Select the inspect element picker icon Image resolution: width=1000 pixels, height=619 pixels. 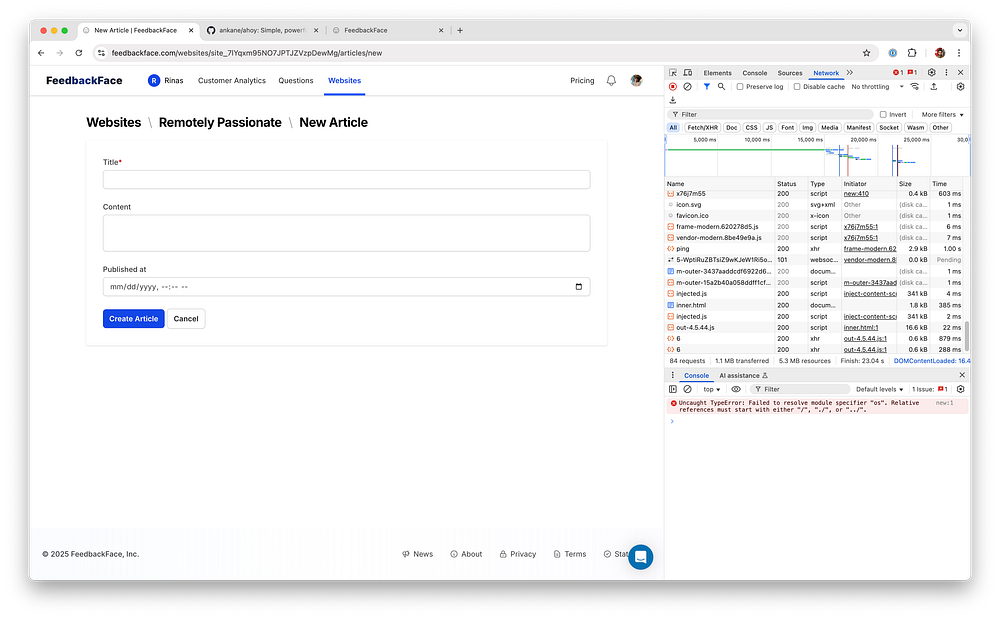[673, 73]
